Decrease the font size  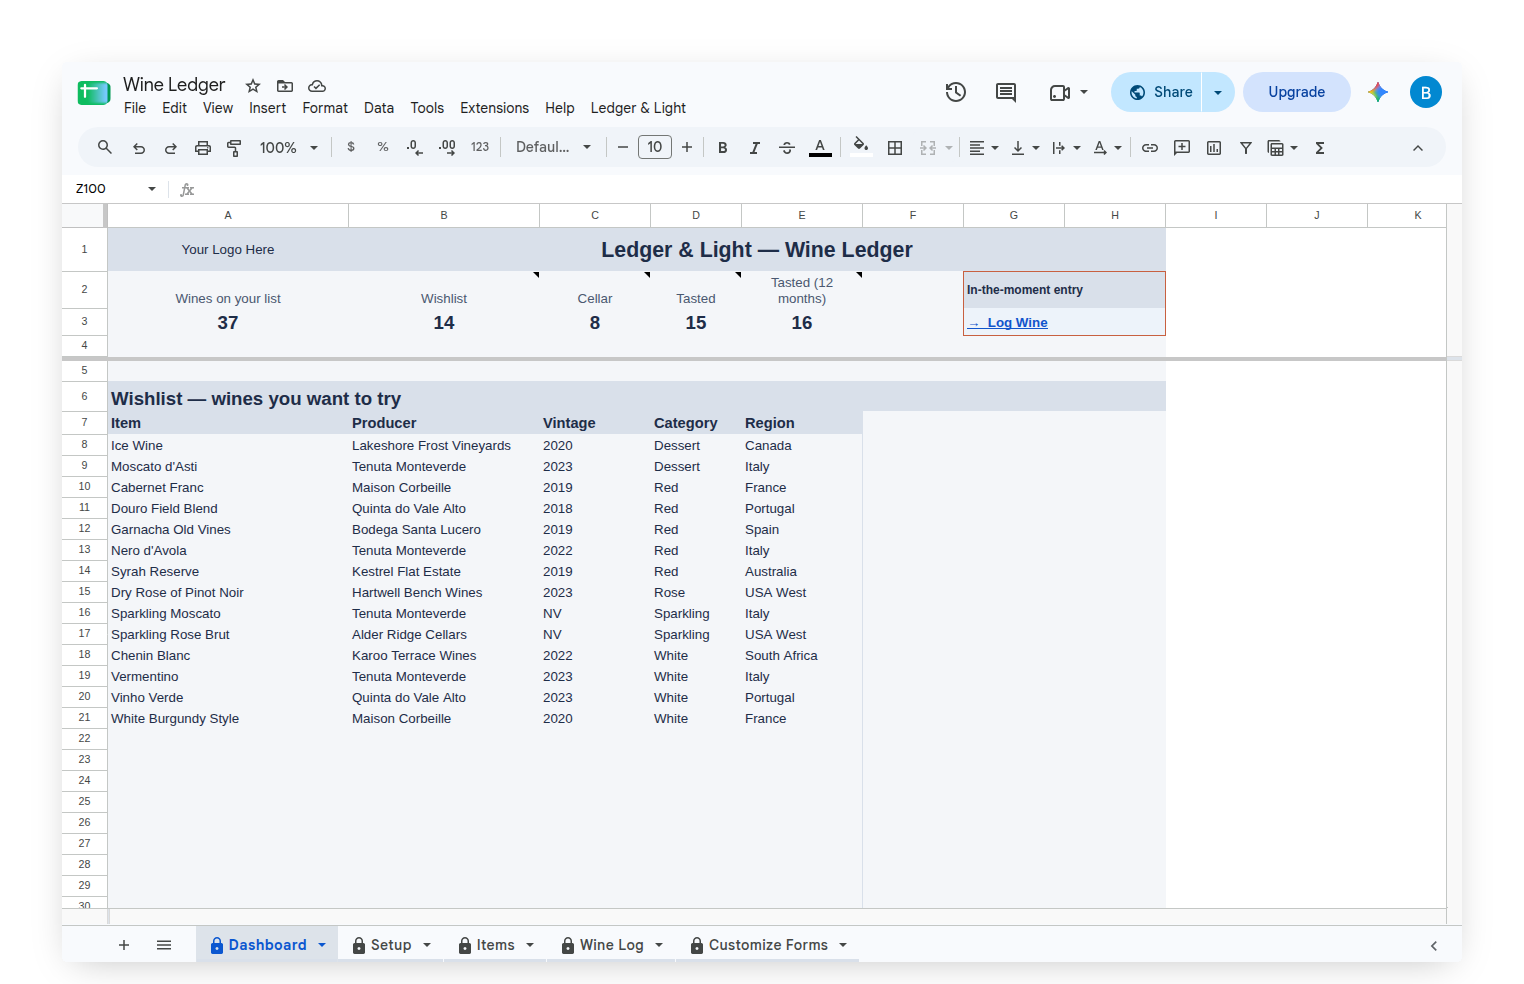[623, 147]
